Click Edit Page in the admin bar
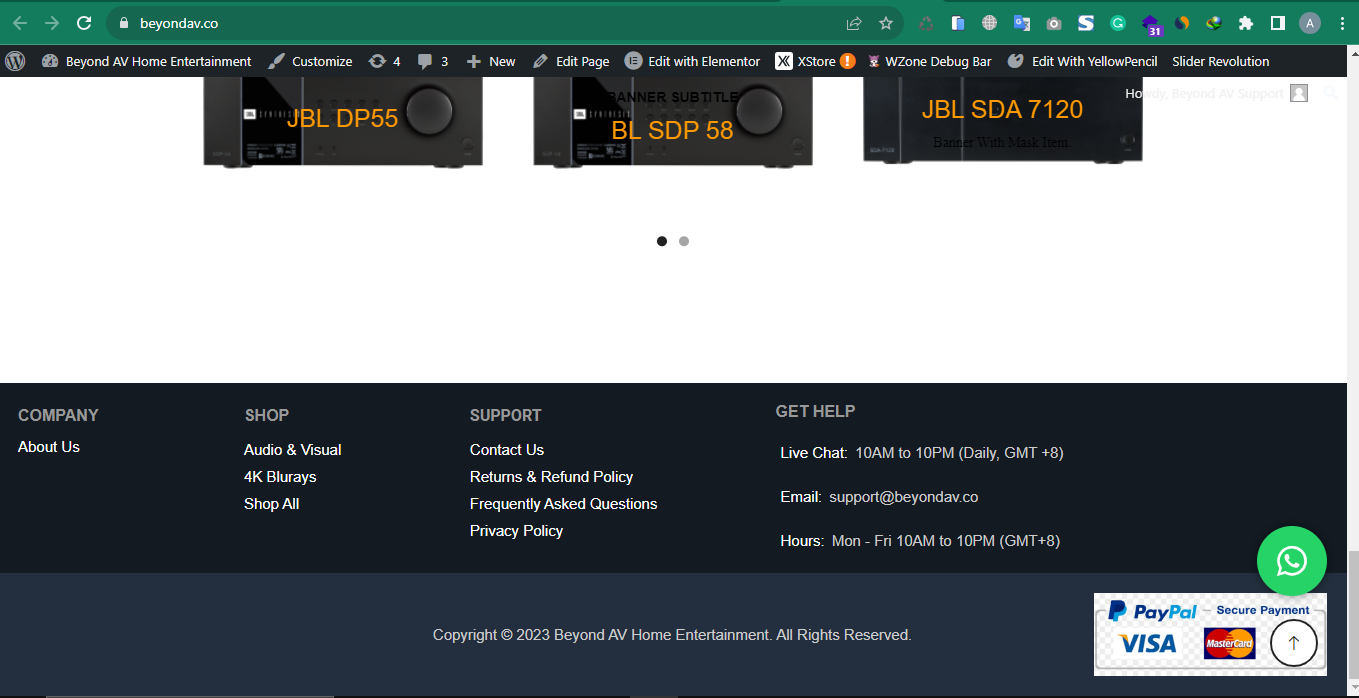The image size is (1359, 698). (571, 61)
